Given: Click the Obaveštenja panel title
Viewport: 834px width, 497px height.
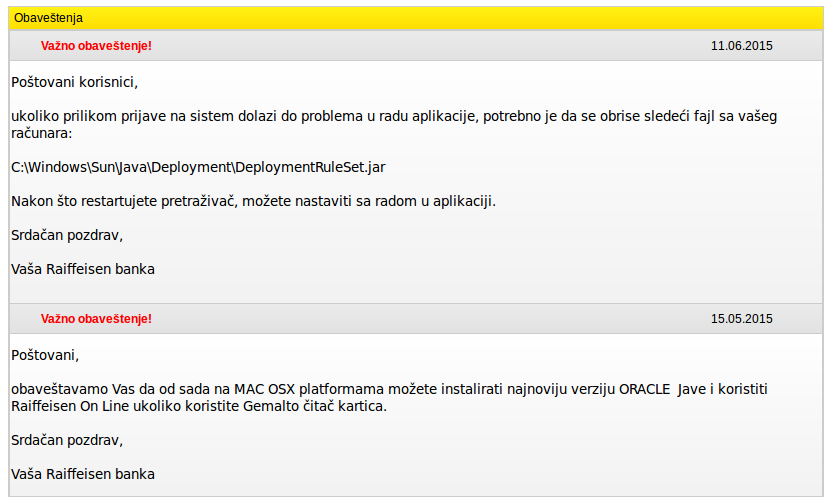Looking at the screenshot, I should (49, 18).
